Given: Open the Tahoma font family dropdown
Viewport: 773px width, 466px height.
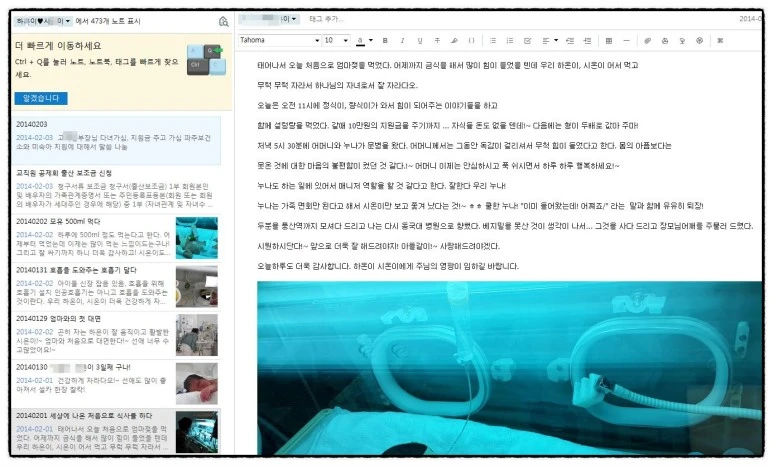Looking at the screenshot, I should (280, 40).
